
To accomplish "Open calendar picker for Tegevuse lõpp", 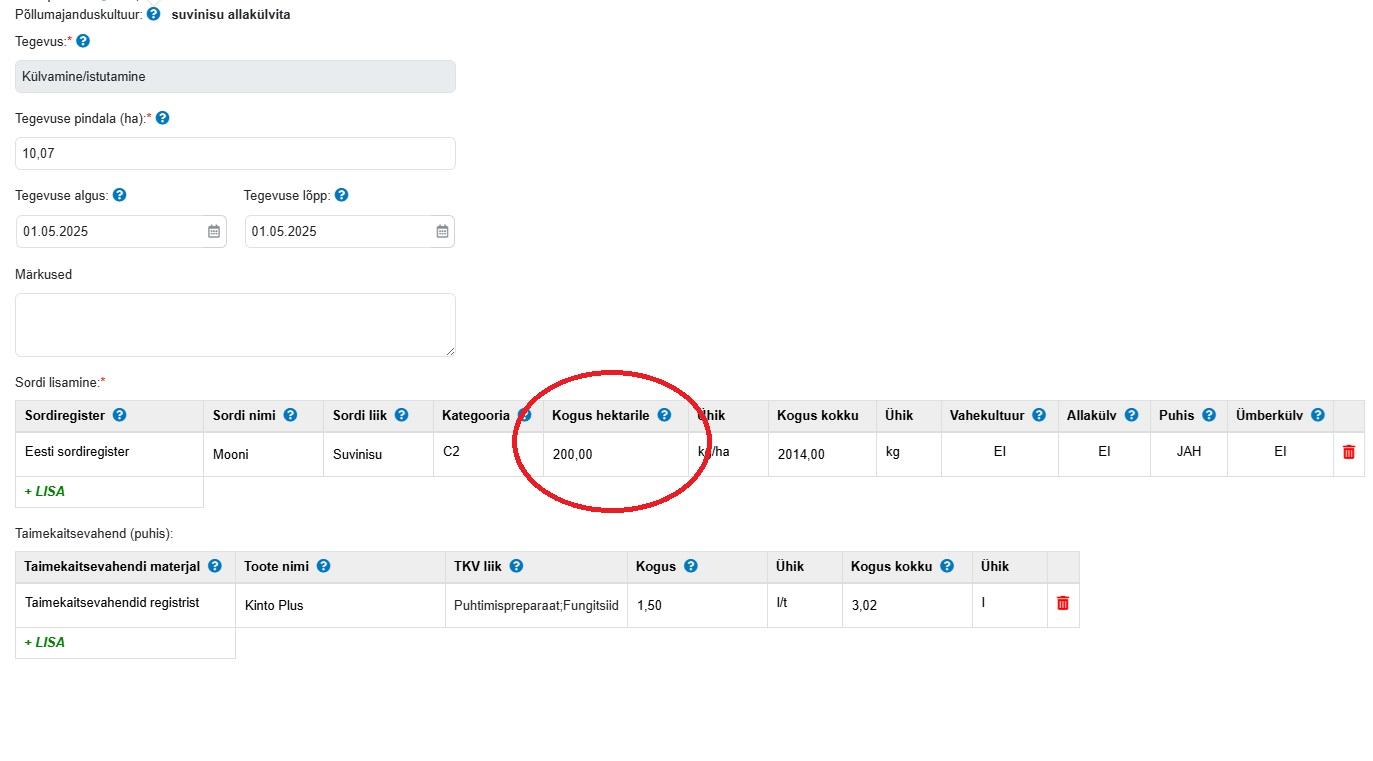I will coord(442,231).
